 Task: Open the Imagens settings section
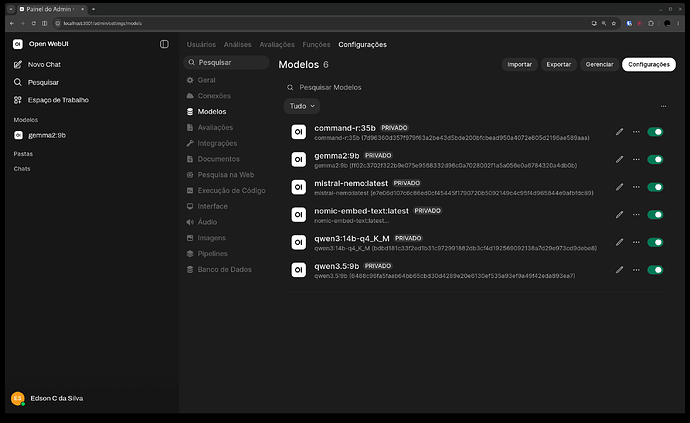click(206, 238)
